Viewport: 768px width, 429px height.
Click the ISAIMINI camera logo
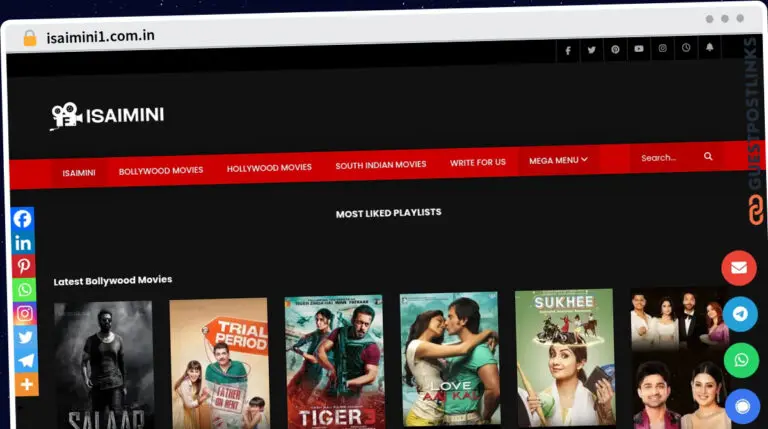click(x=107, y=116)
